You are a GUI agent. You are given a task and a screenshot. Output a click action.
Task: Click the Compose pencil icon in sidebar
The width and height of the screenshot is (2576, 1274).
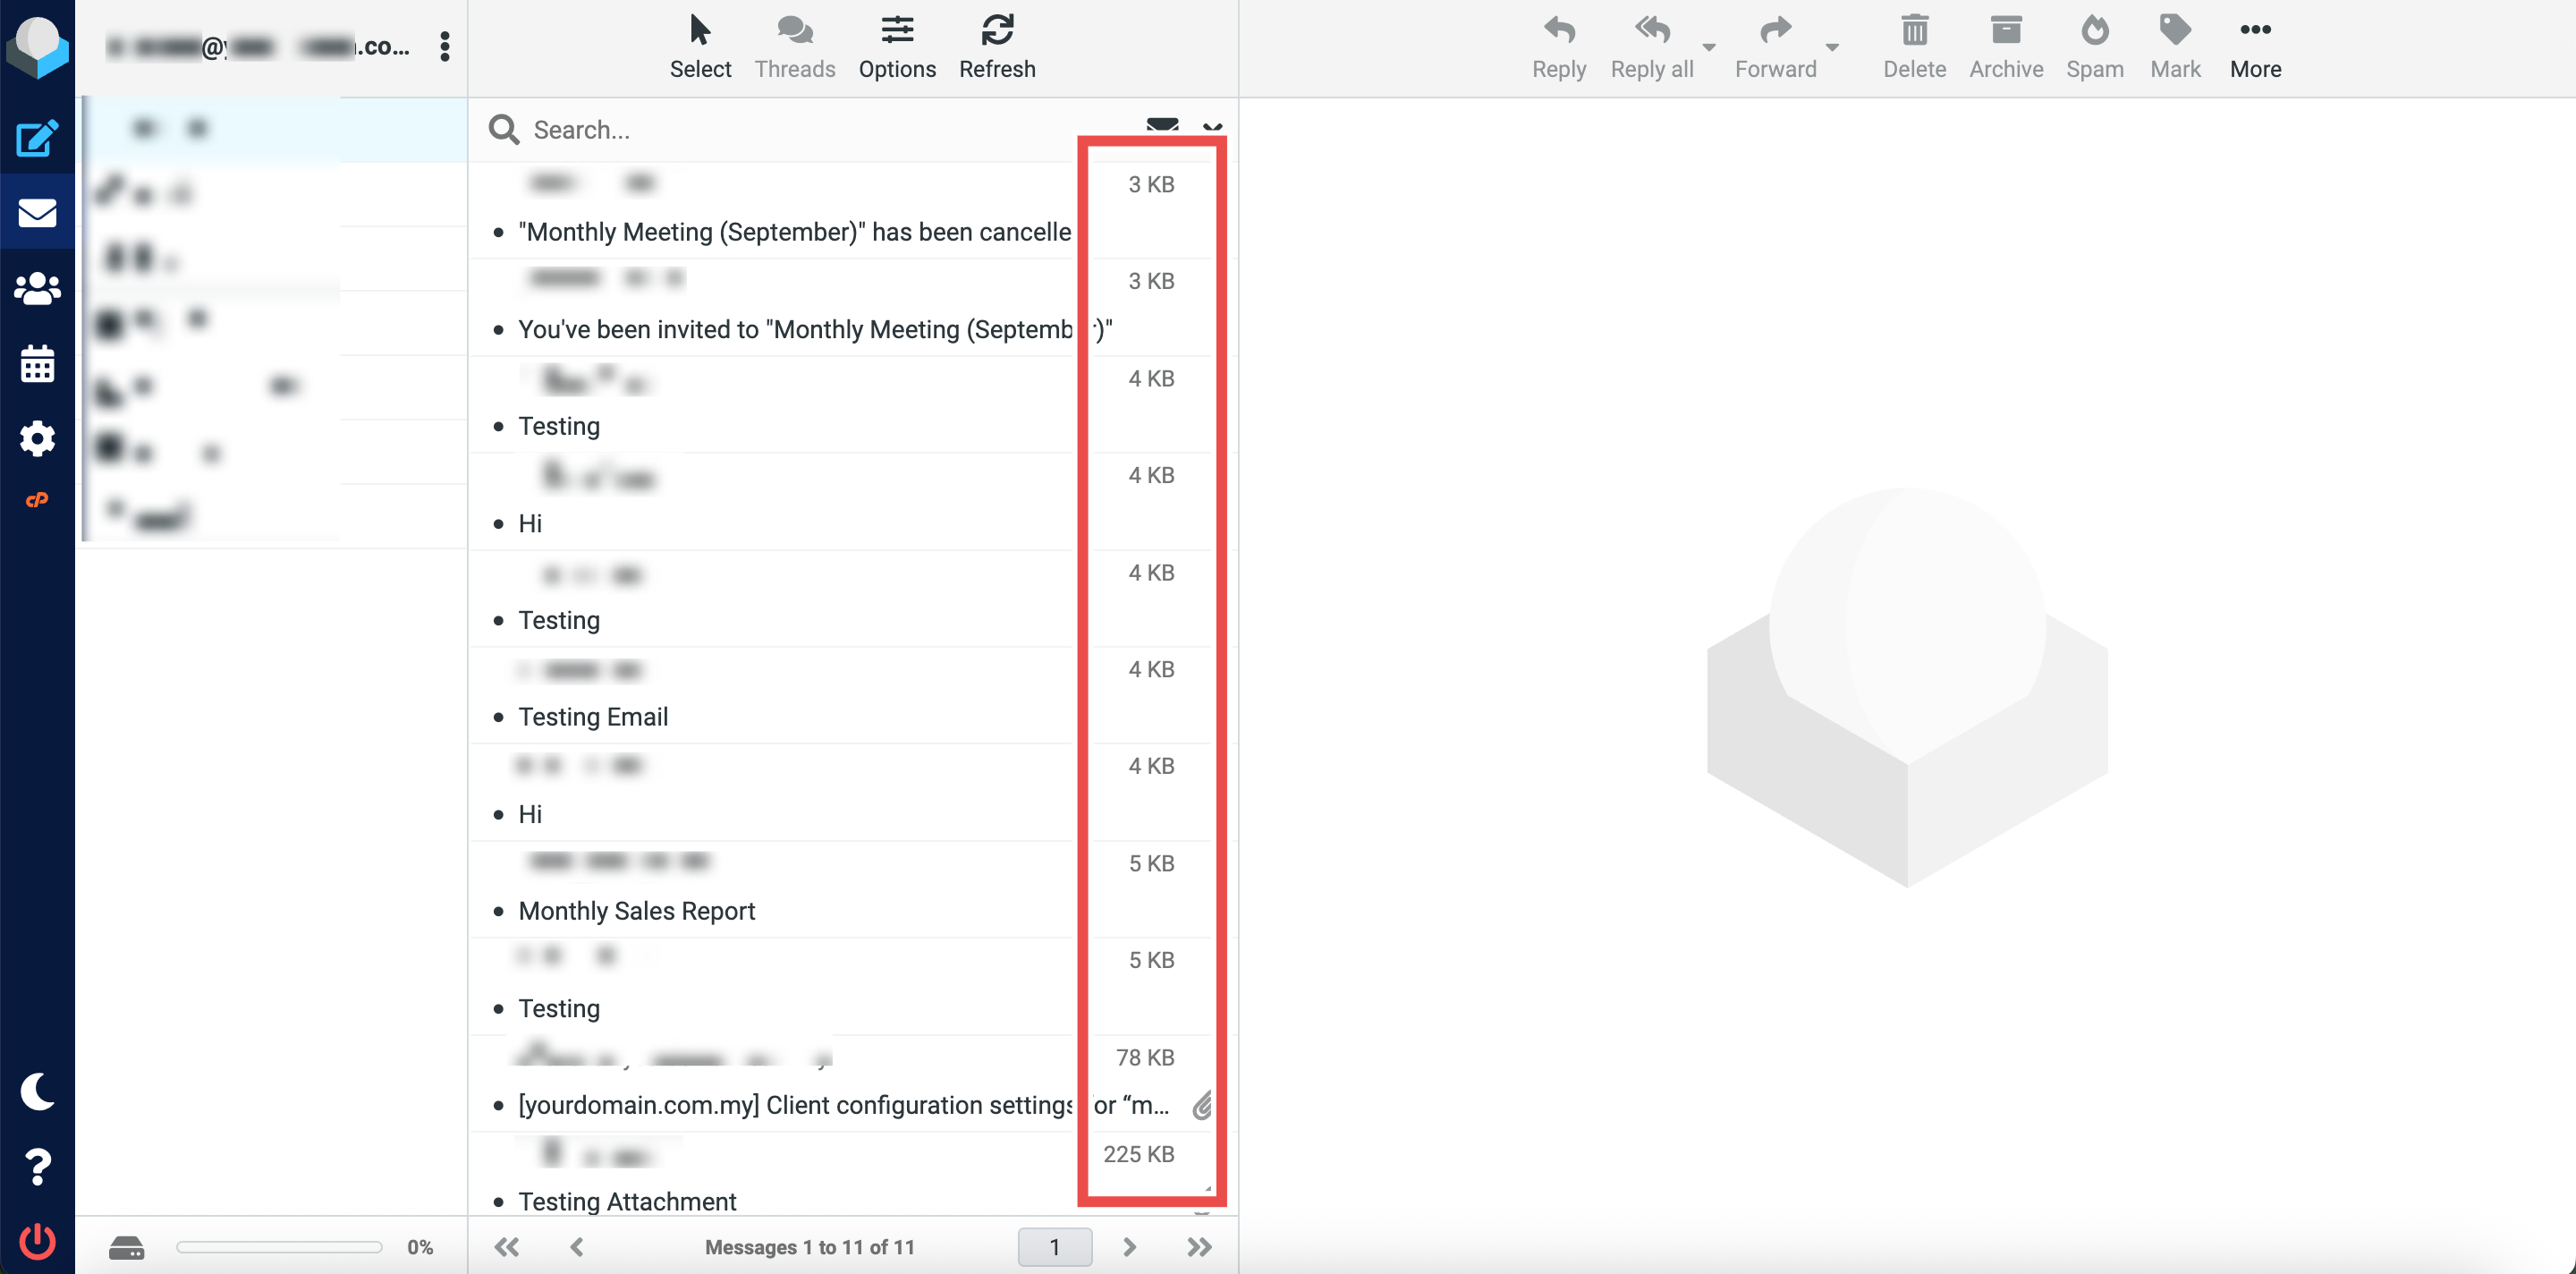pos(37,138)
